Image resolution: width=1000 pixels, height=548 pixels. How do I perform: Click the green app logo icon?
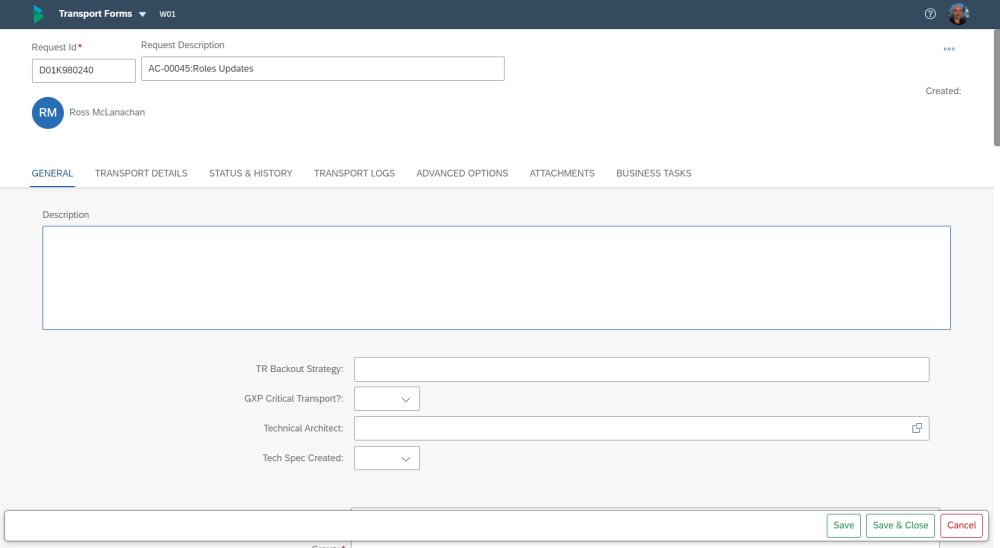click(x=38, y=14)
